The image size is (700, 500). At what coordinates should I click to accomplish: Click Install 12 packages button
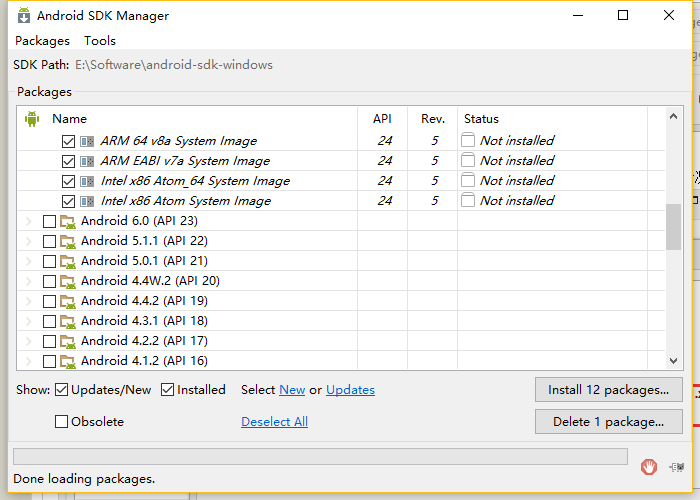[608, 390]
